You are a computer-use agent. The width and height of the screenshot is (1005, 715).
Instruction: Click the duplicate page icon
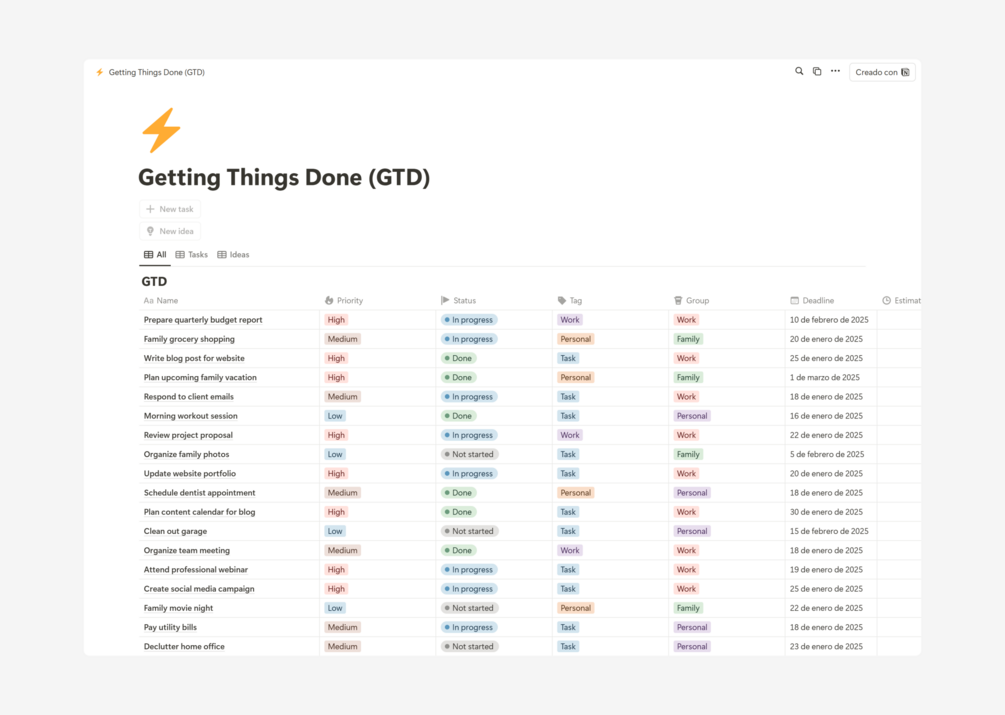tap(817, 72)
